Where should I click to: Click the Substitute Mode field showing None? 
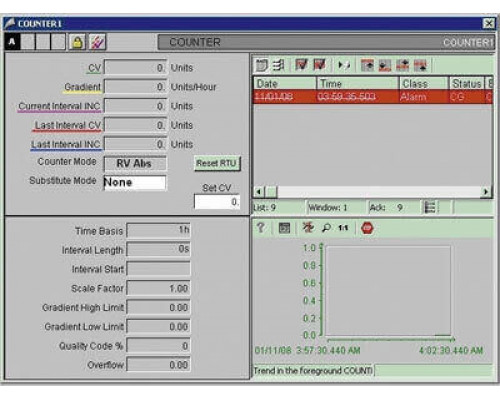pos(135,183)
